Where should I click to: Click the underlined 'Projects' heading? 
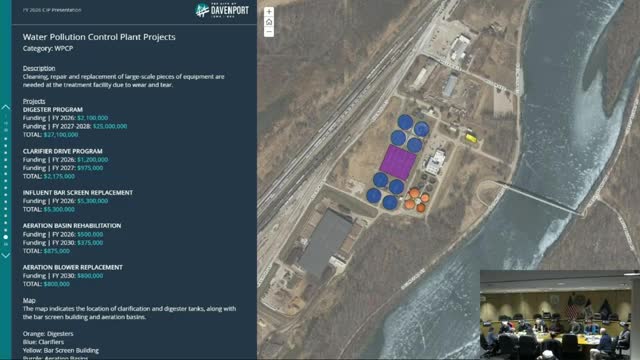34,101
